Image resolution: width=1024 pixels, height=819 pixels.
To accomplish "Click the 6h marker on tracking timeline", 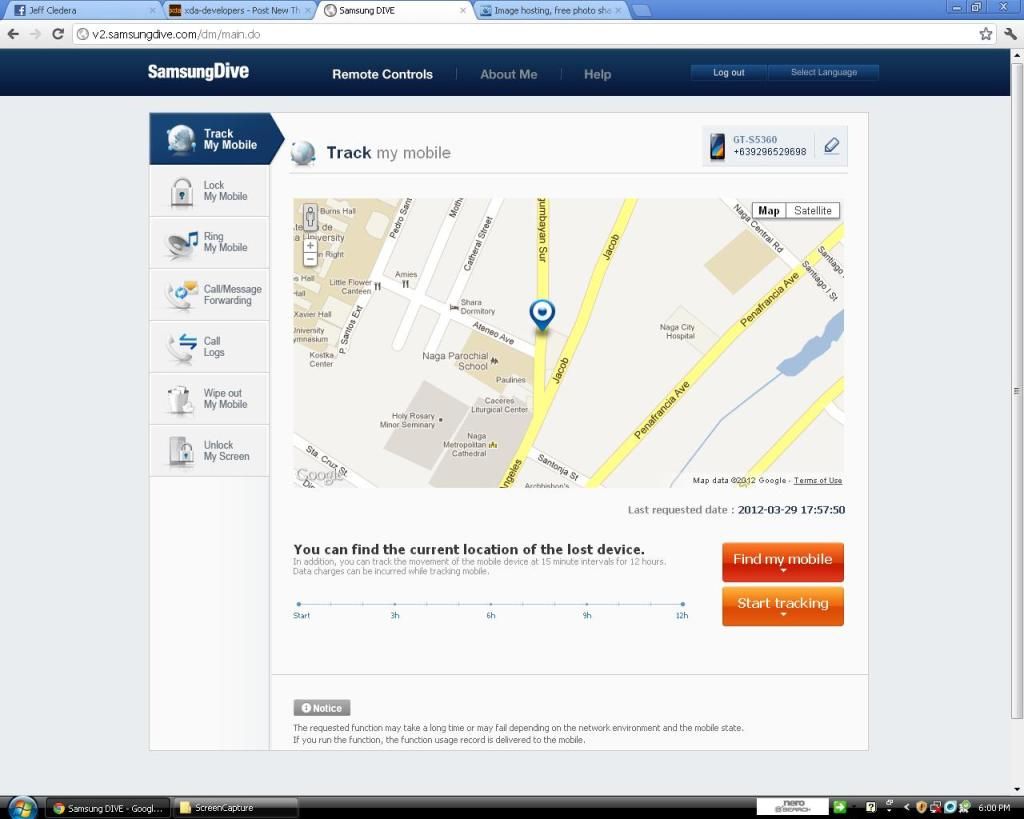I will point(490,604).
